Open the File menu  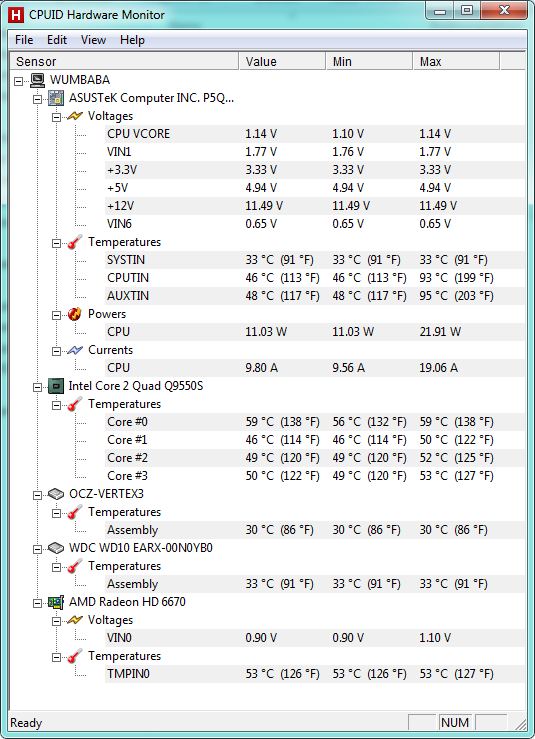[24, 40]
